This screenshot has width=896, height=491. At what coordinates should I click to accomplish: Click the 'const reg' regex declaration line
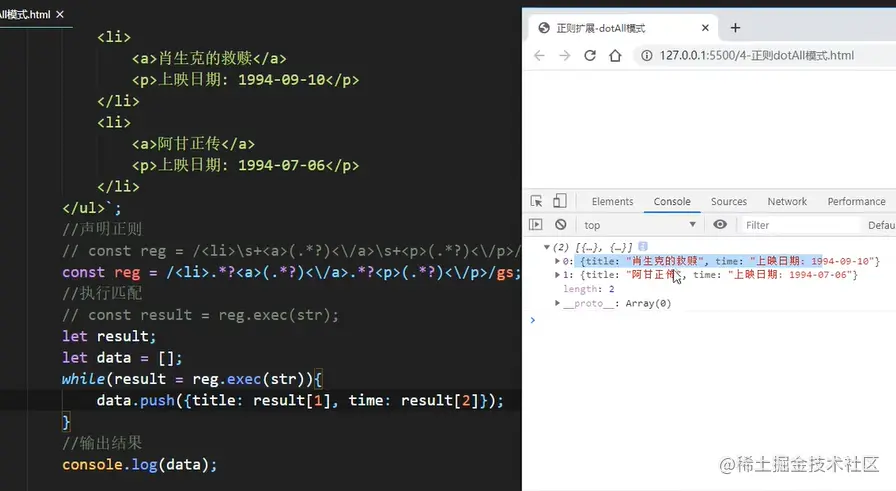pyautogui.click(x=291, y=273)
